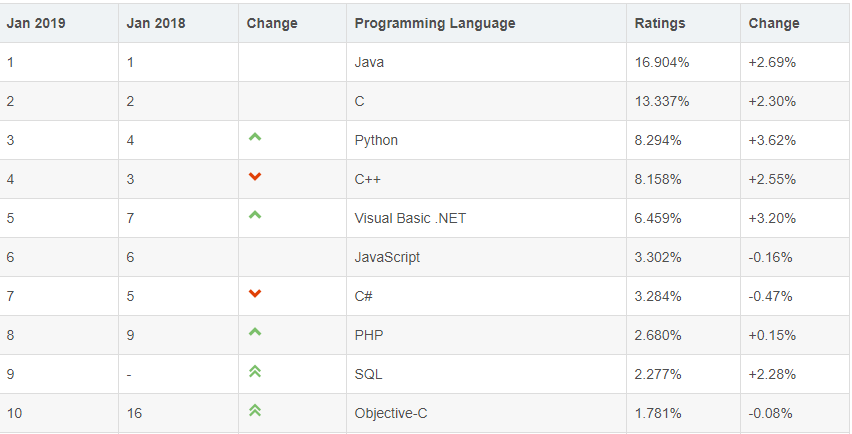Click the 2.680% rating value
Viewport: 852px width, 434px height.
click(658, 336)
